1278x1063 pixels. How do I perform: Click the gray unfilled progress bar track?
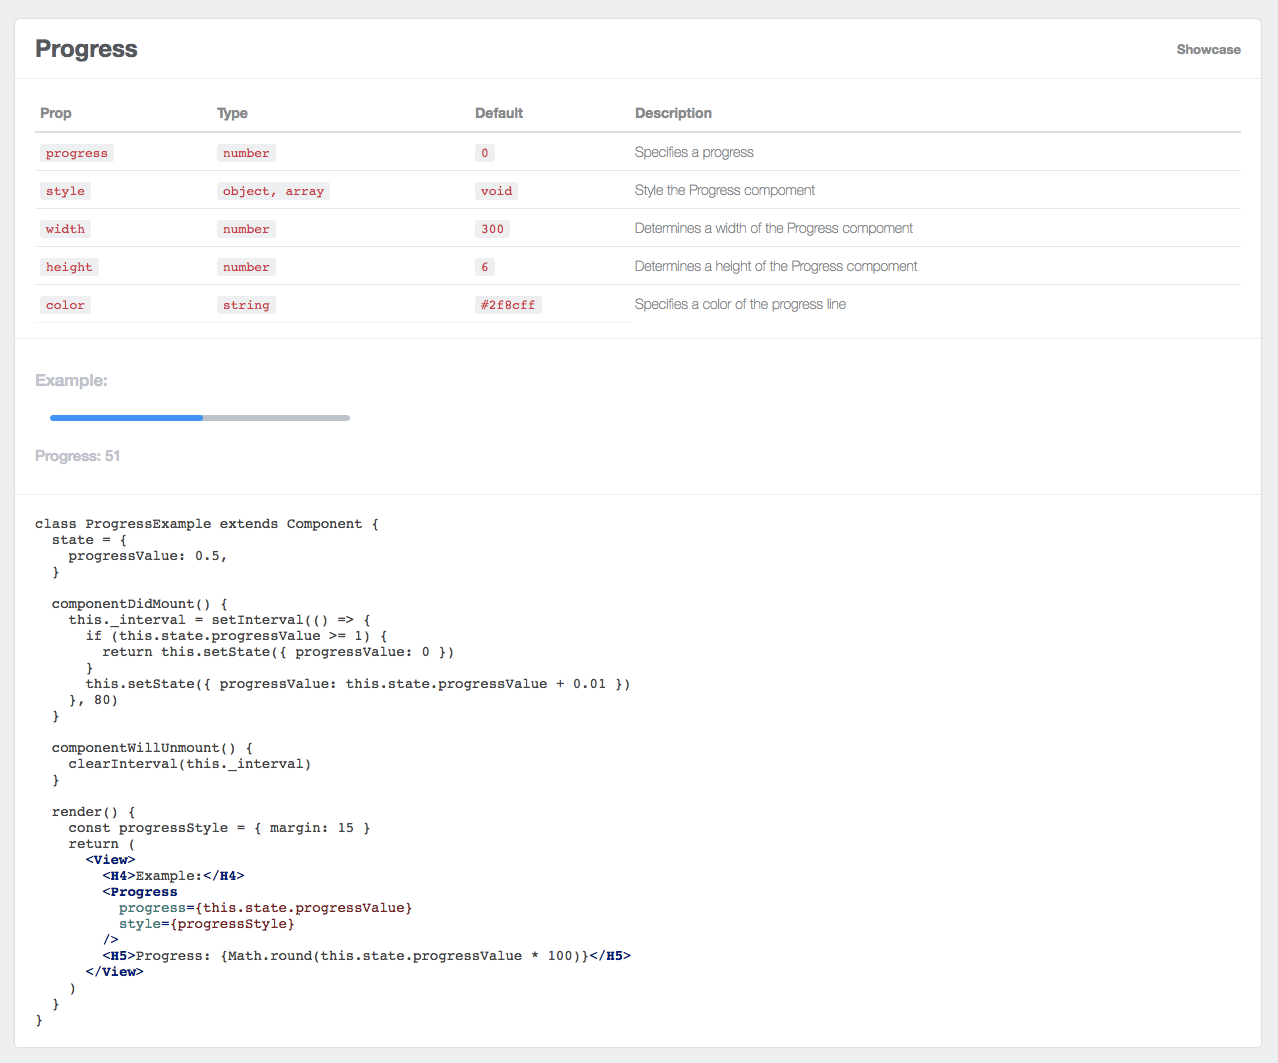pyautogui.click(x=277, y=418)
